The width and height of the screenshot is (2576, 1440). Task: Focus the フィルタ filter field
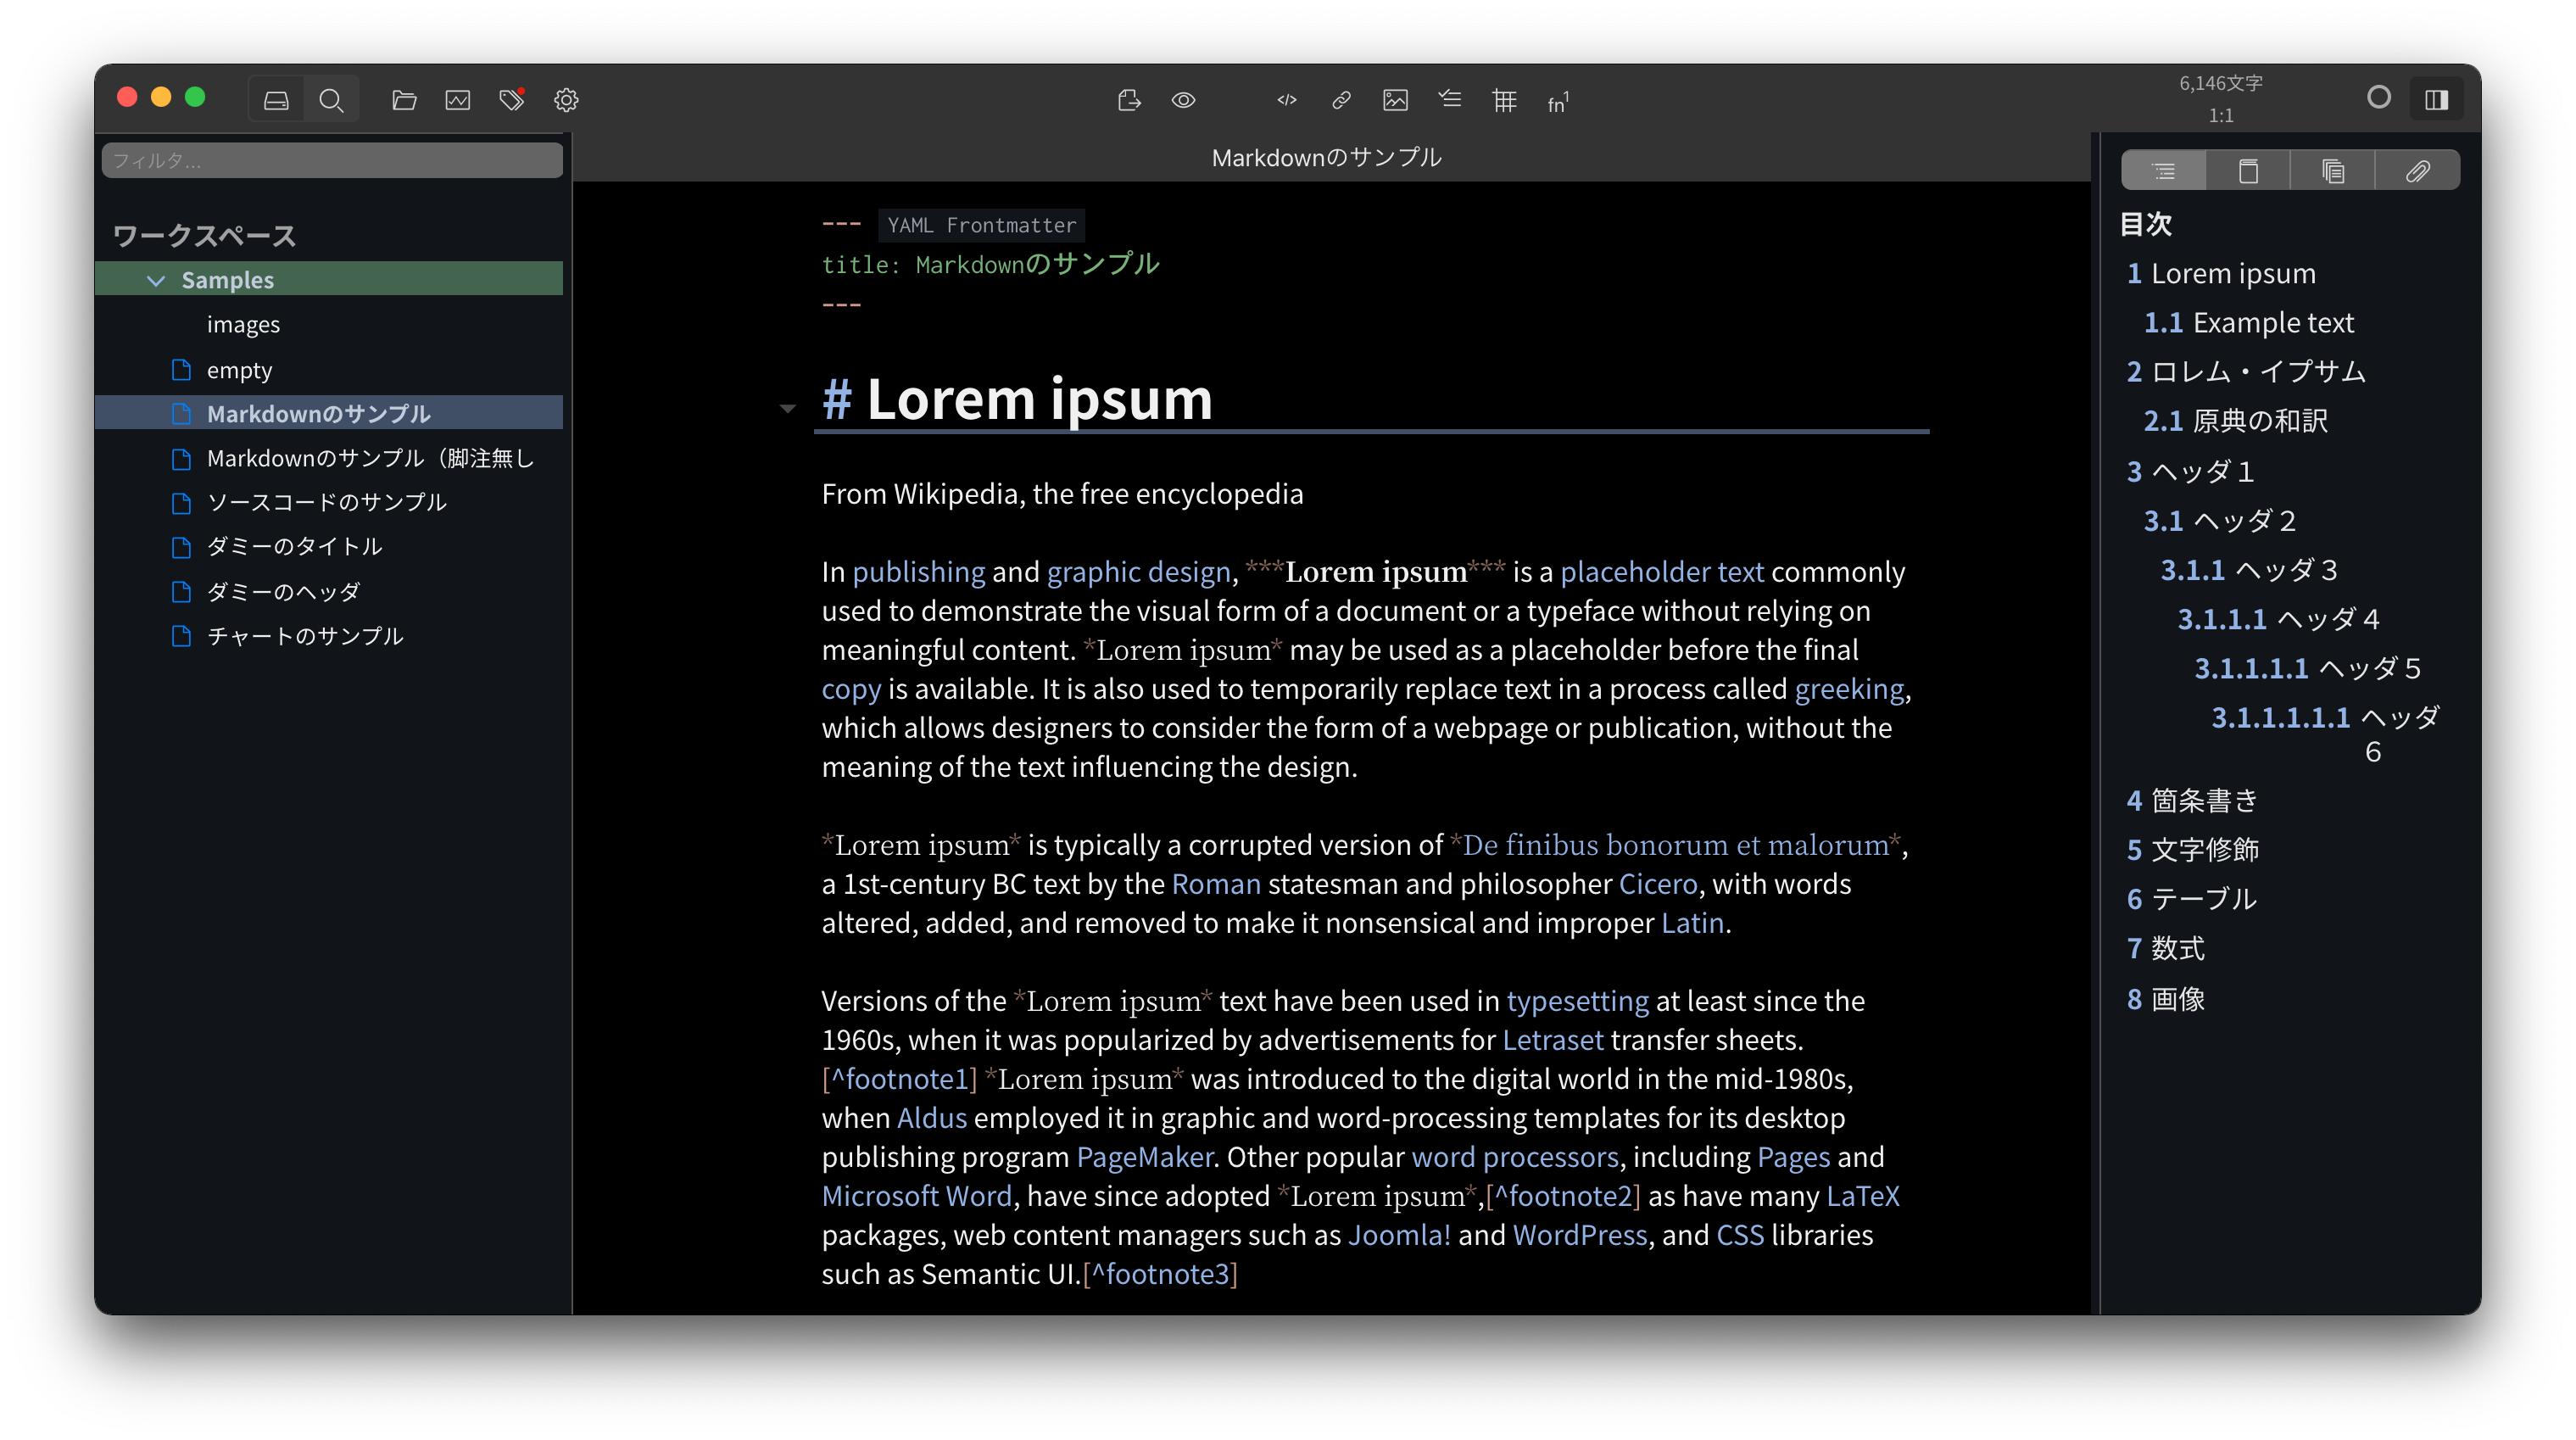(x=332, y=160)
